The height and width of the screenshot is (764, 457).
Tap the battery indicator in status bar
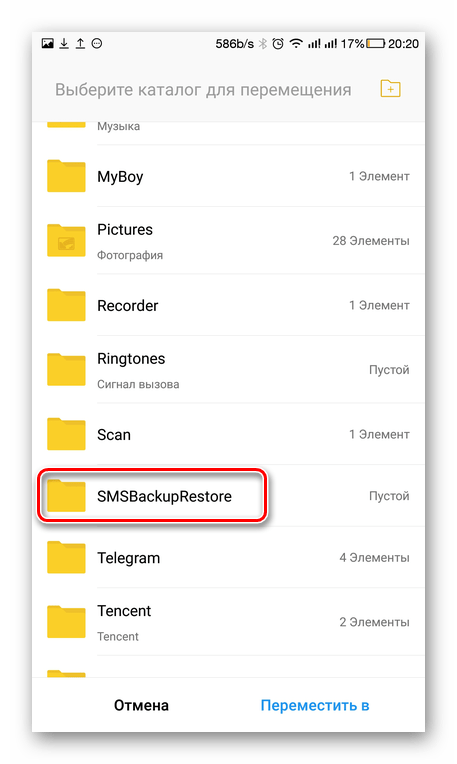tap(375, 44)
